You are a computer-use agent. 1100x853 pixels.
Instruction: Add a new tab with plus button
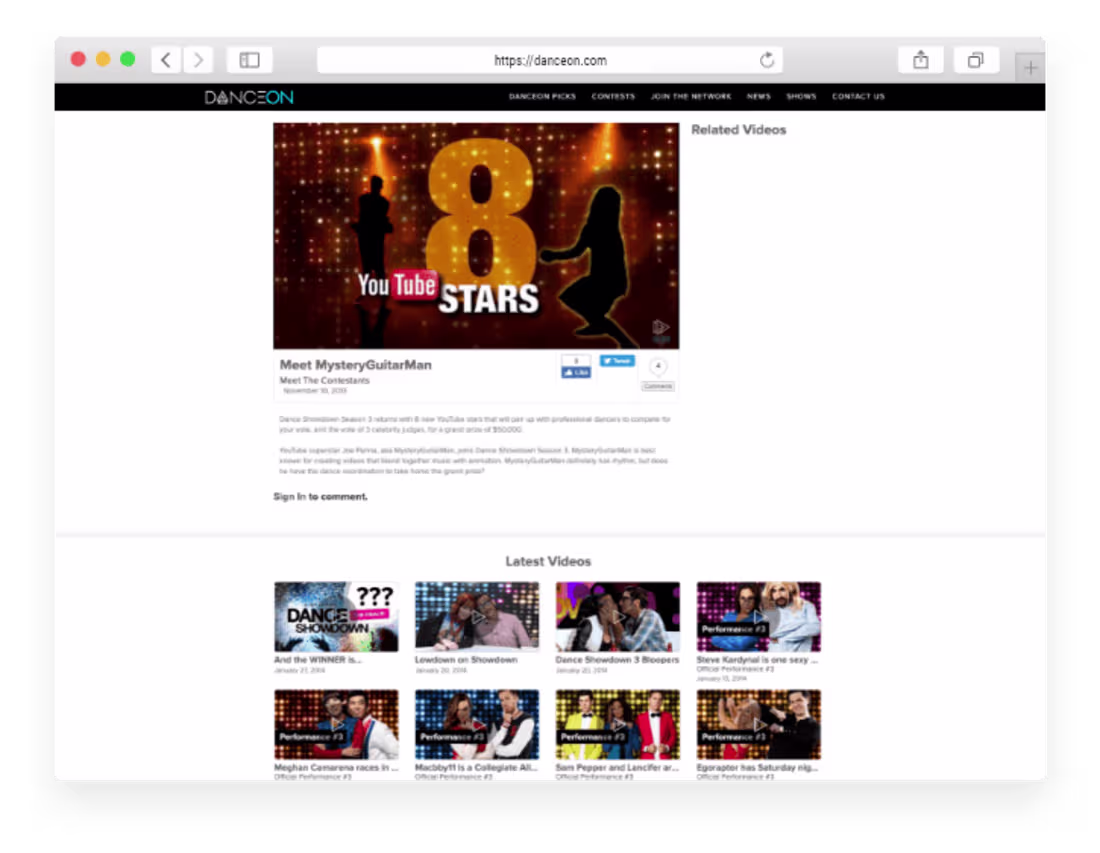1030,68
